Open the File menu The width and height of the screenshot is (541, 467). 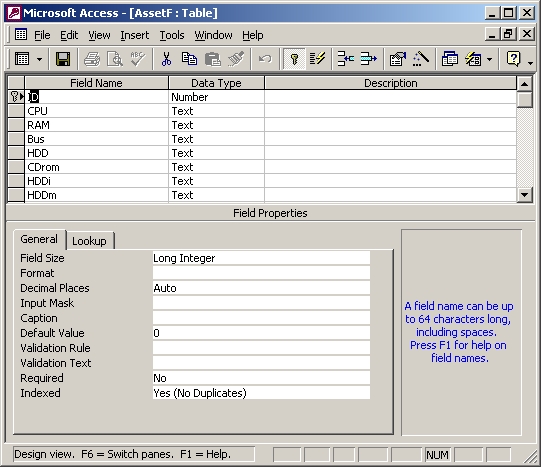[x=42, y=35]
